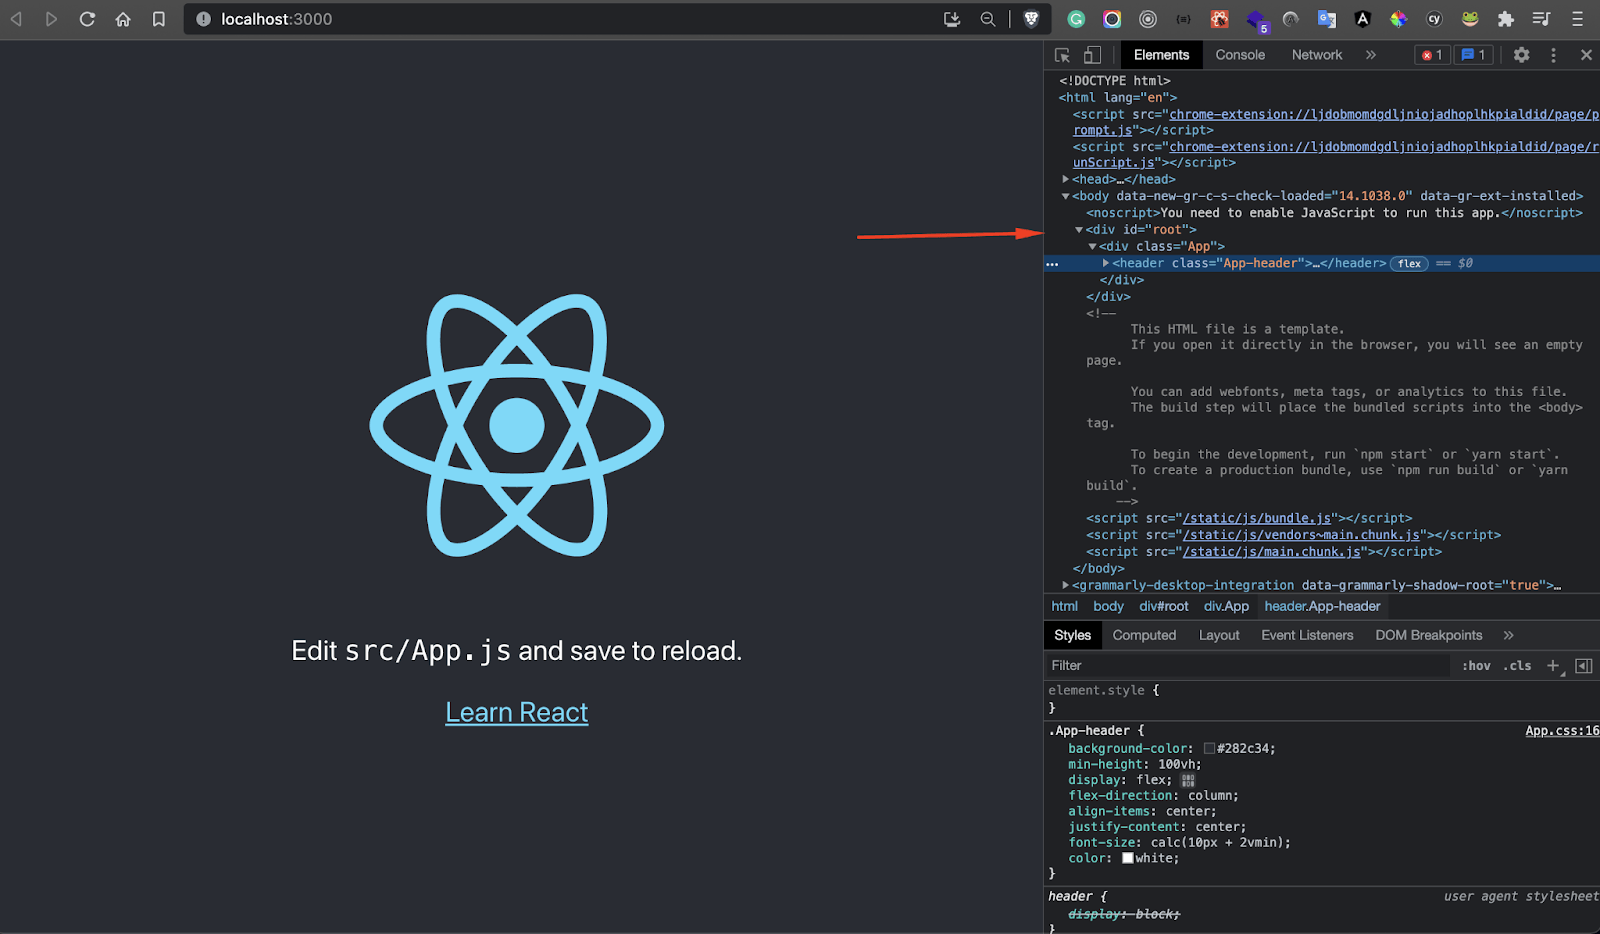This screenshot has width=1600, height=934.
Task: Open the Google Translate extension
Action: pos(1326,19)
